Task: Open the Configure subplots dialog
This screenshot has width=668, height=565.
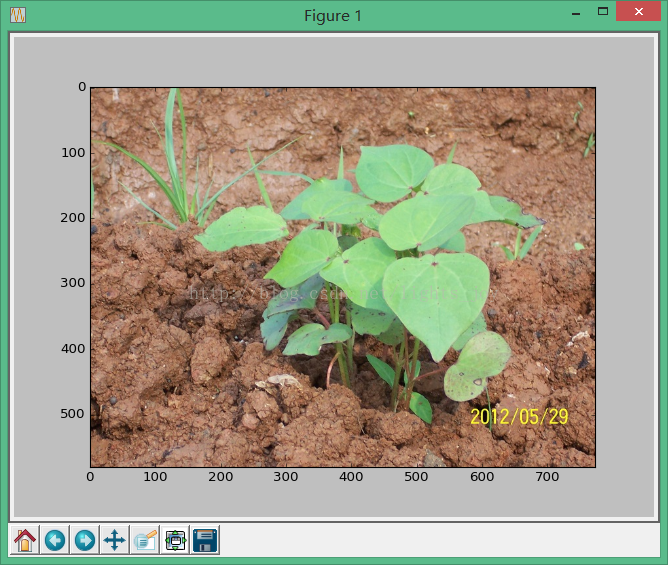Action: (175, 540)
